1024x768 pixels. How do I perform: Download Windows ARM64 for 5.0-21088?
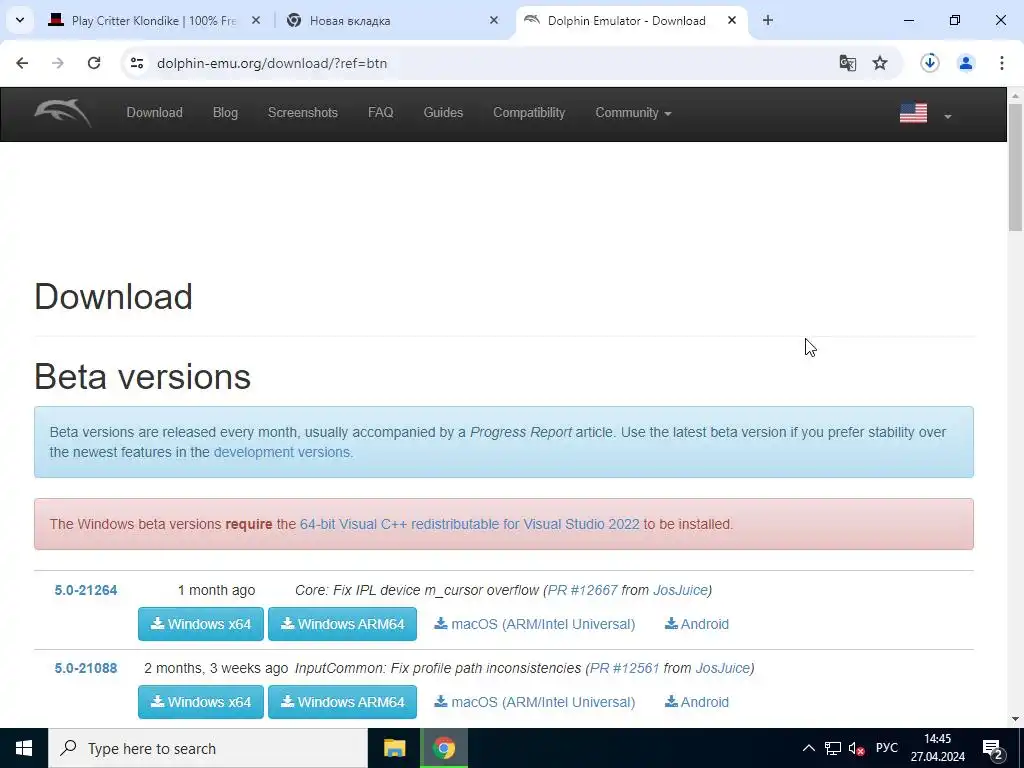pos(342,702)
